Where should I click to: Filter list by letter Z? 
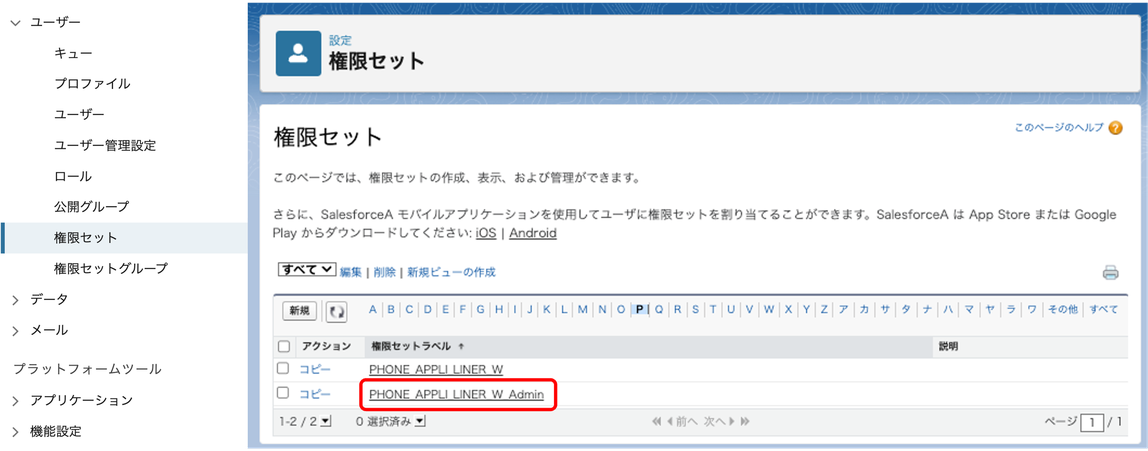click(x=824, y=310)
